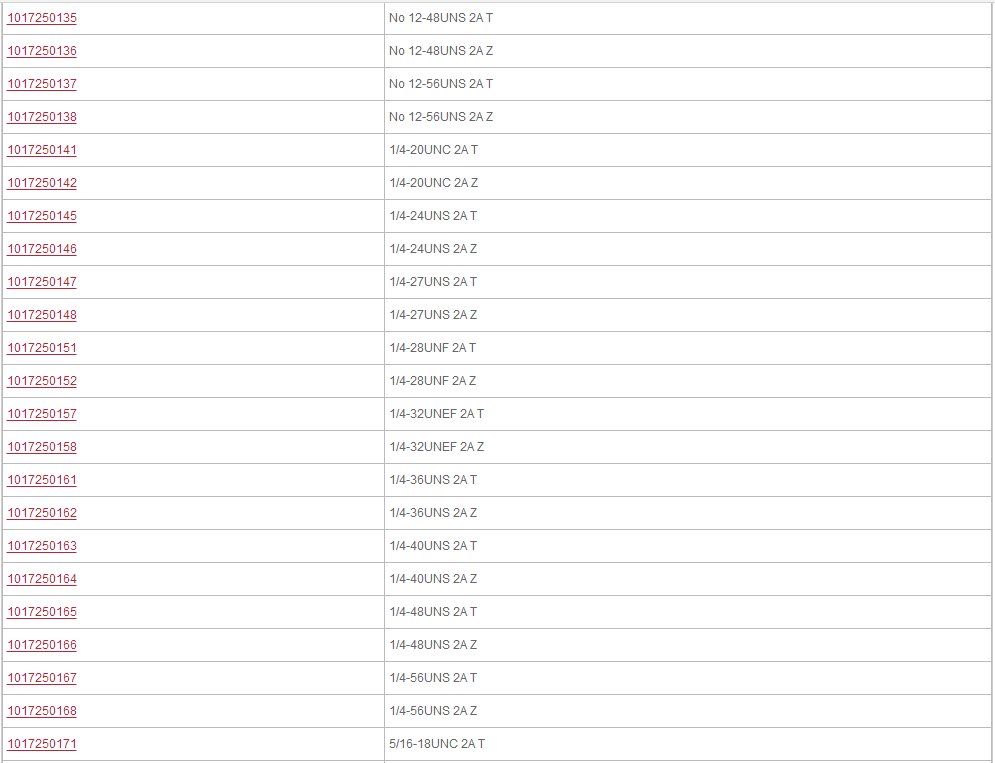Open link 1017250168 for 1/4-56UNS 2A Z
Image resolution: width=995 pixels, height=763 pixels.
(42, 711)
